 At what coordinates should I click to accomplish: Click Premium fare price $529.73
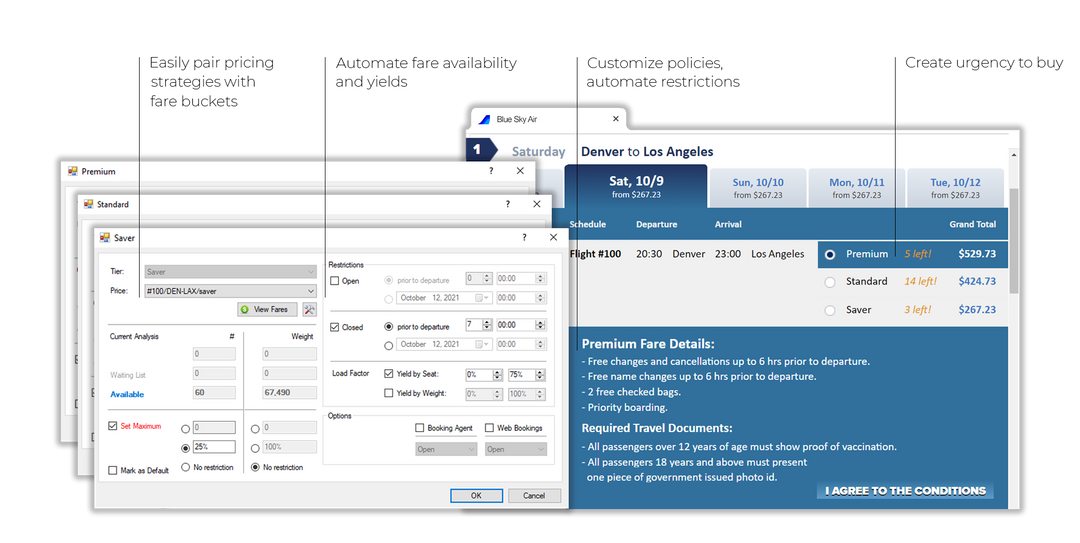[x=977, y=254]
